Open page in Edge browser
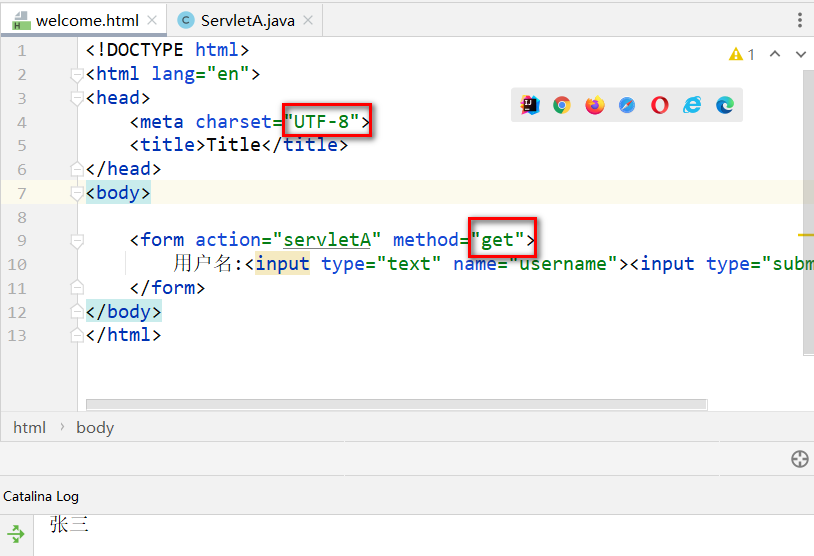The width and height of the screenshot is (814, 556). [724, 105]
